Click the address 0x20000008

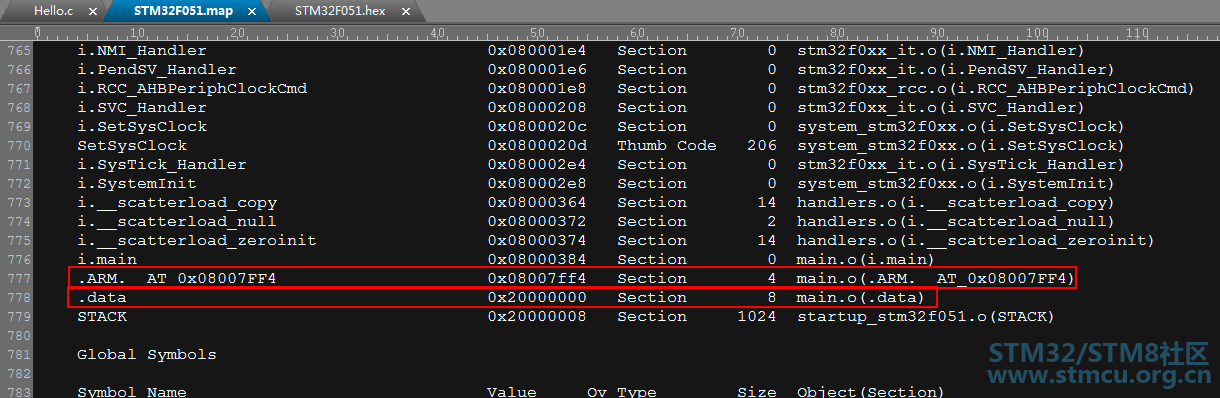pos(537,316)
